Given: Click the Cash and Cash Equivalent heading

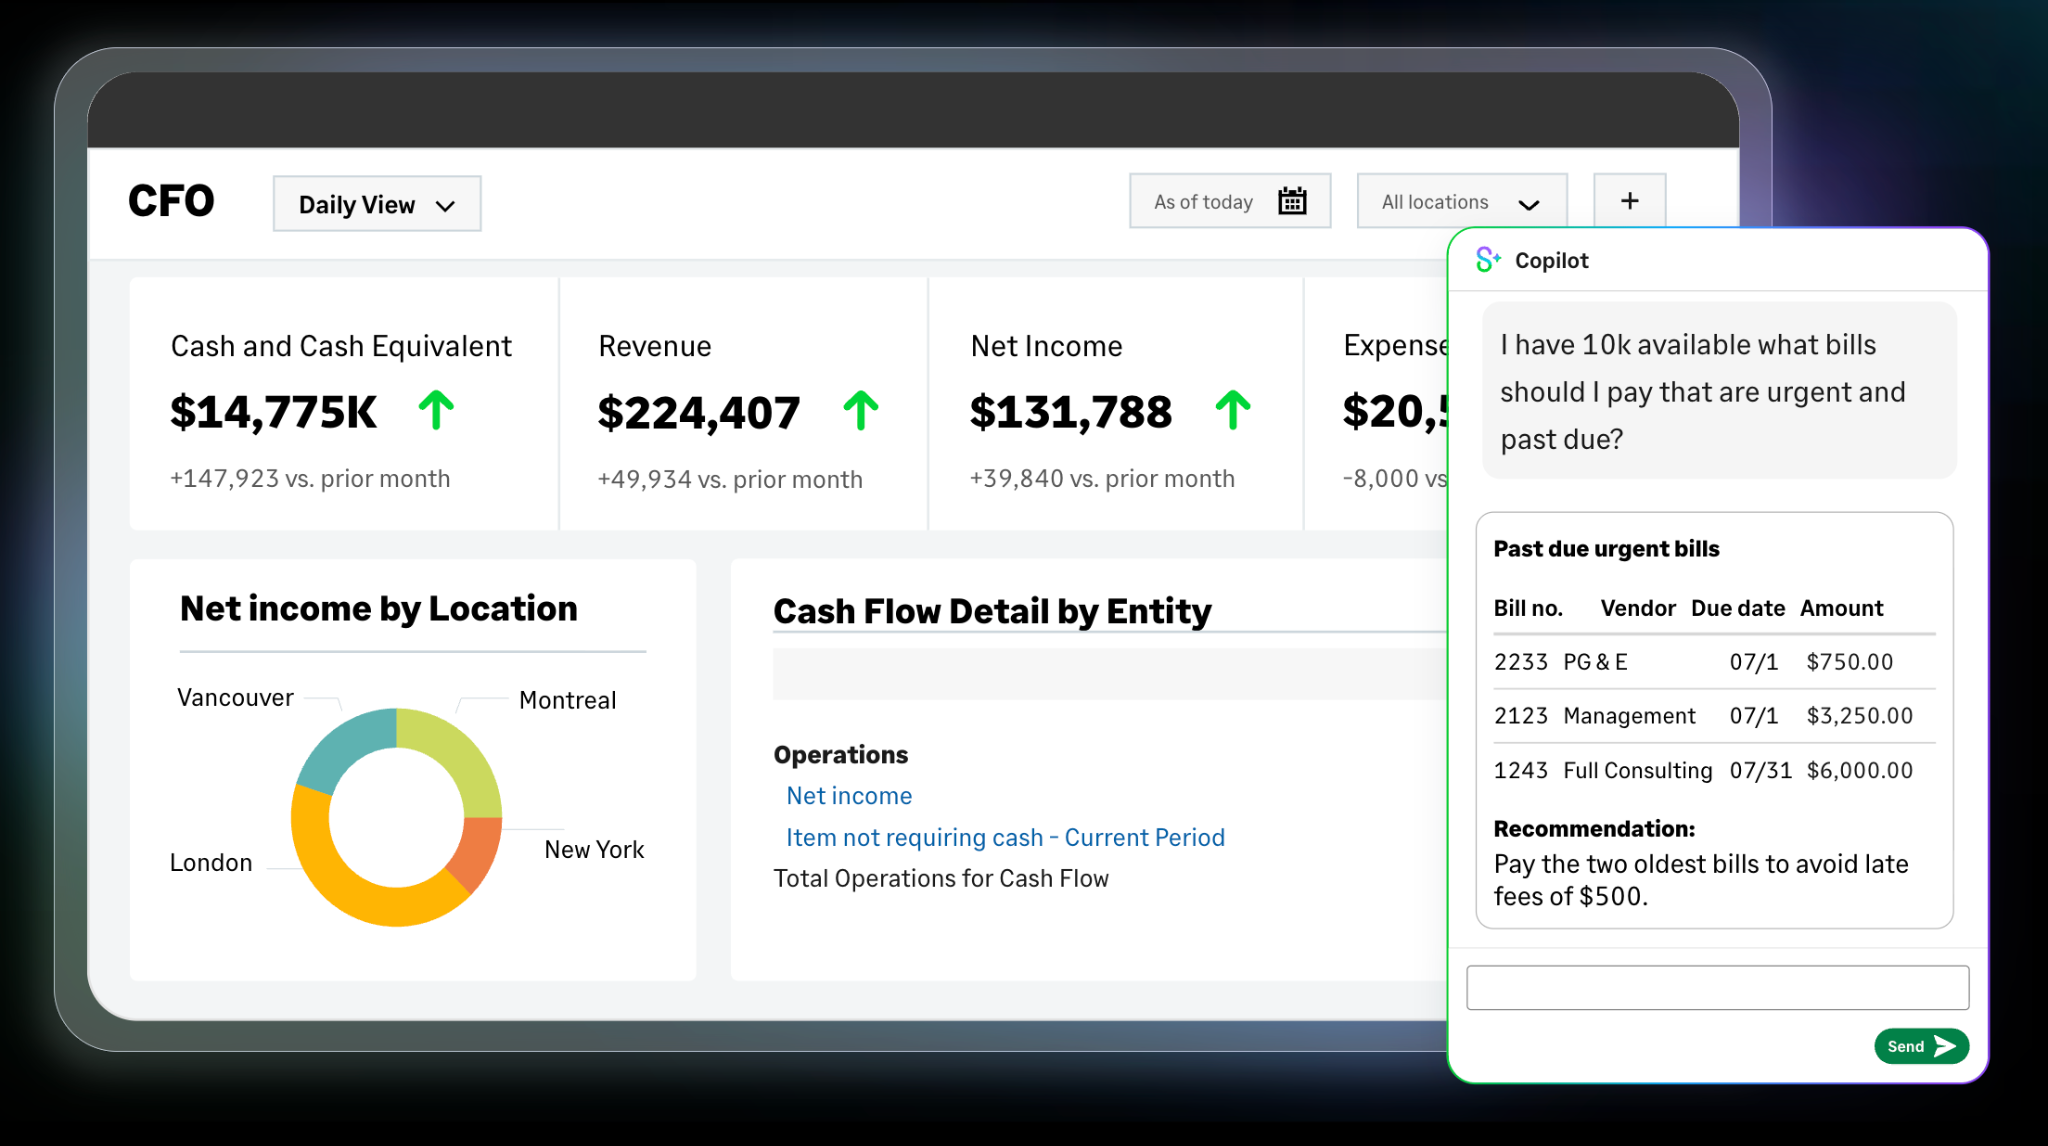Looking at the screenshot, I should (x=341, y=346).
